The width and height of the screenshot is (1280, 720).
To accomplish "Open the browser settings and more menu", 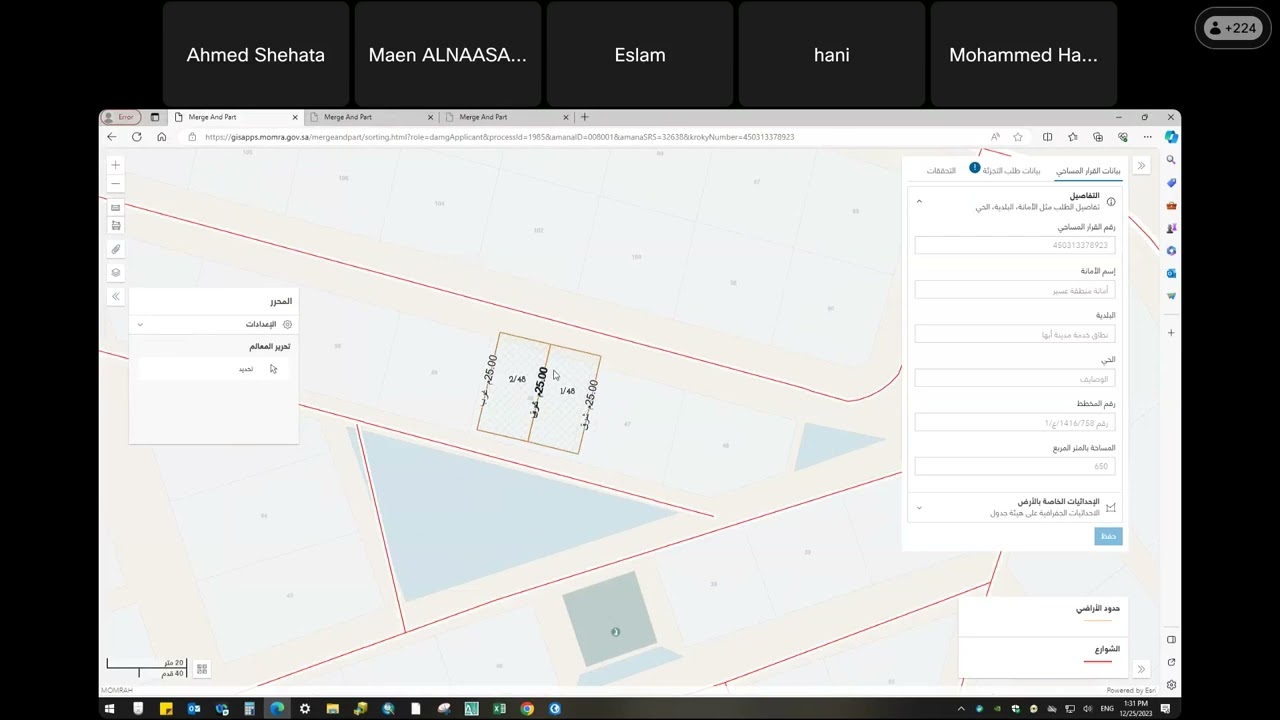I will [1148, 137].
